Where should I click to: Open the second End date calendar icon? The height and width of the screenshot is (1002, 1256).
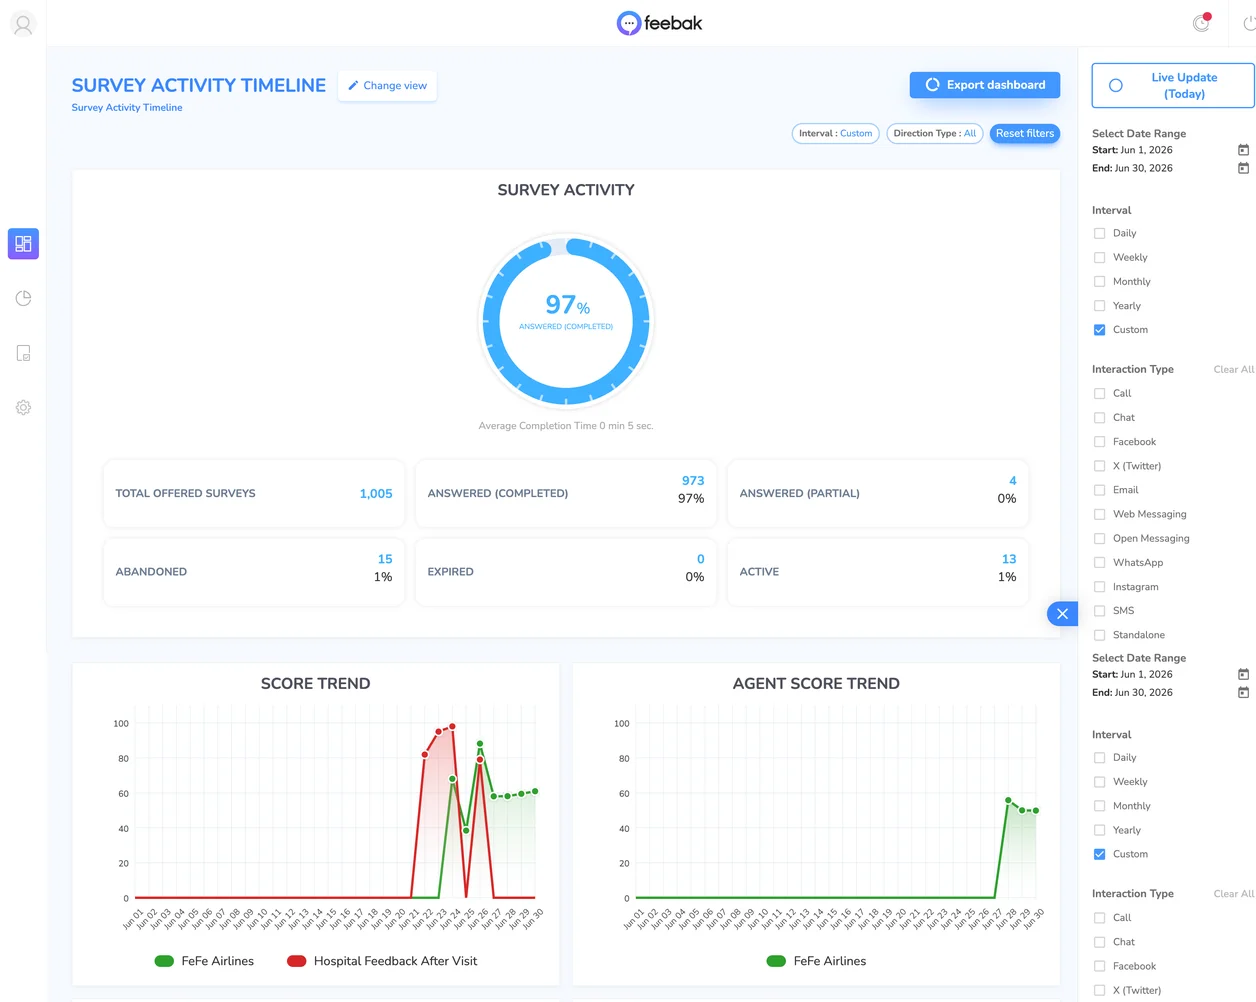(x=1243, y=692)
